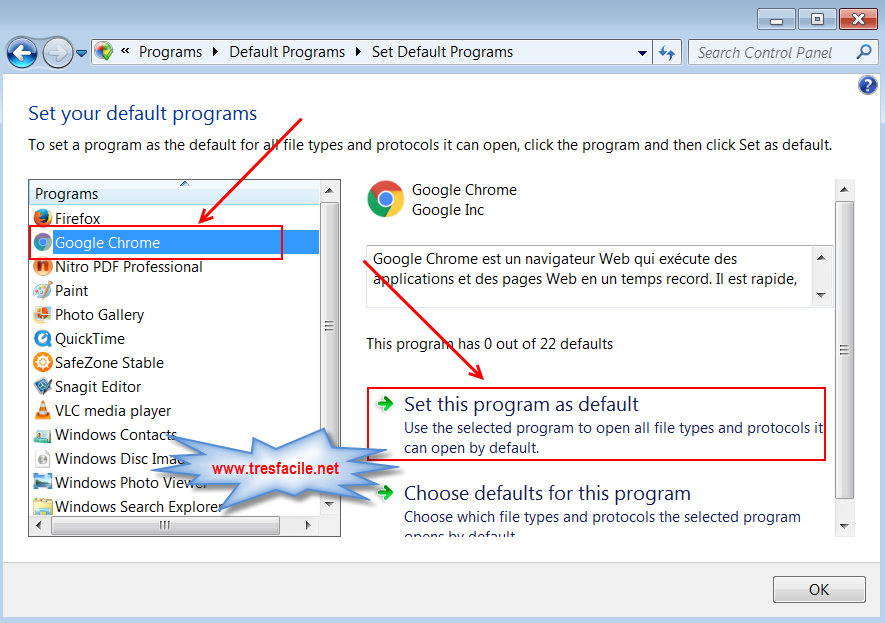Click green arrow beside Set this program as default
Image resolution: width=885 pixels, height=623 pixels.
(385, 403)
